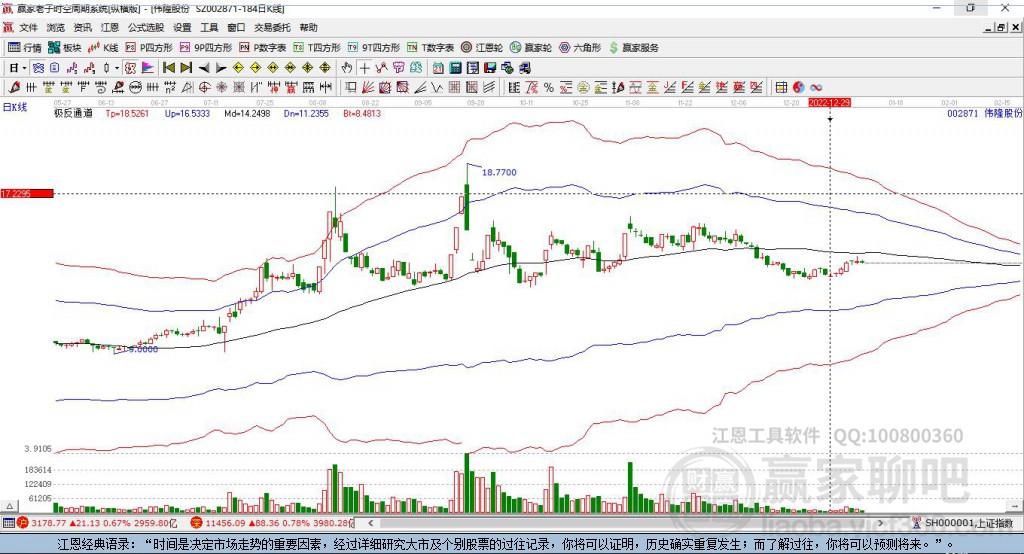This screenshot has height=554, width=1024.
Task: Click the red-blue yin-yang icon
Action: click(798, 87)
